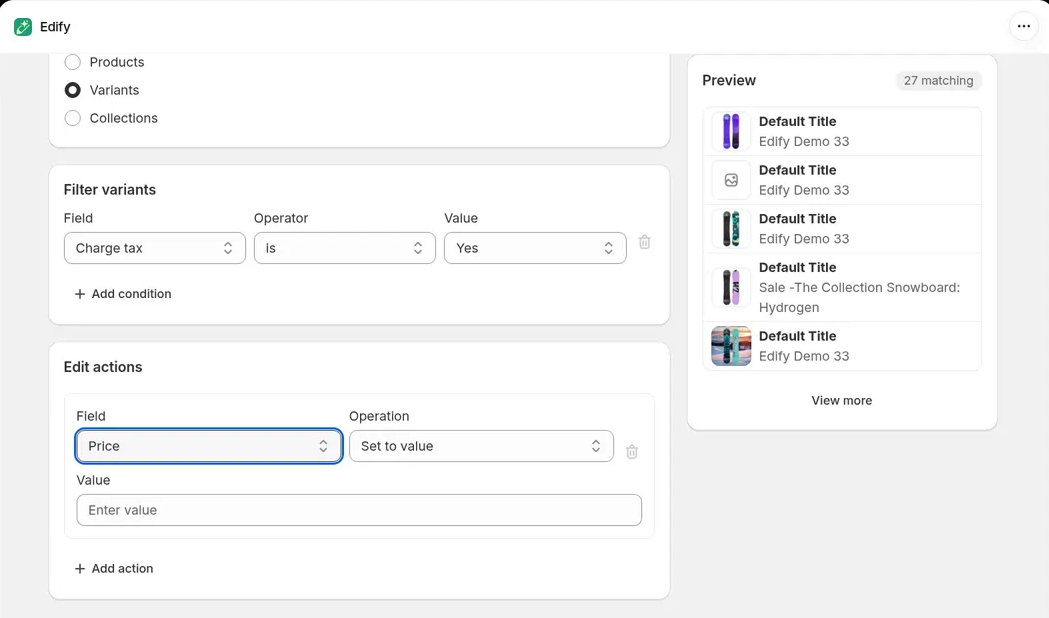Open the 'is' operator dropdown

click(x=345, y=248)
